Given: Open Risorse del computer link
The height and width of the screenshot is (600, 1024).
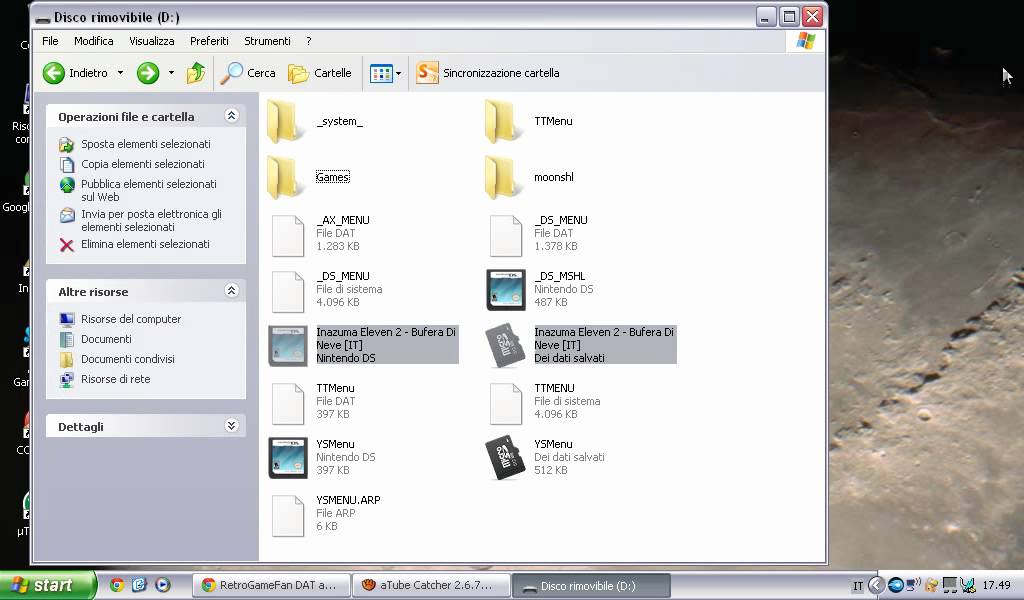Looking at the screenshot, I should [x=131, y=319].
